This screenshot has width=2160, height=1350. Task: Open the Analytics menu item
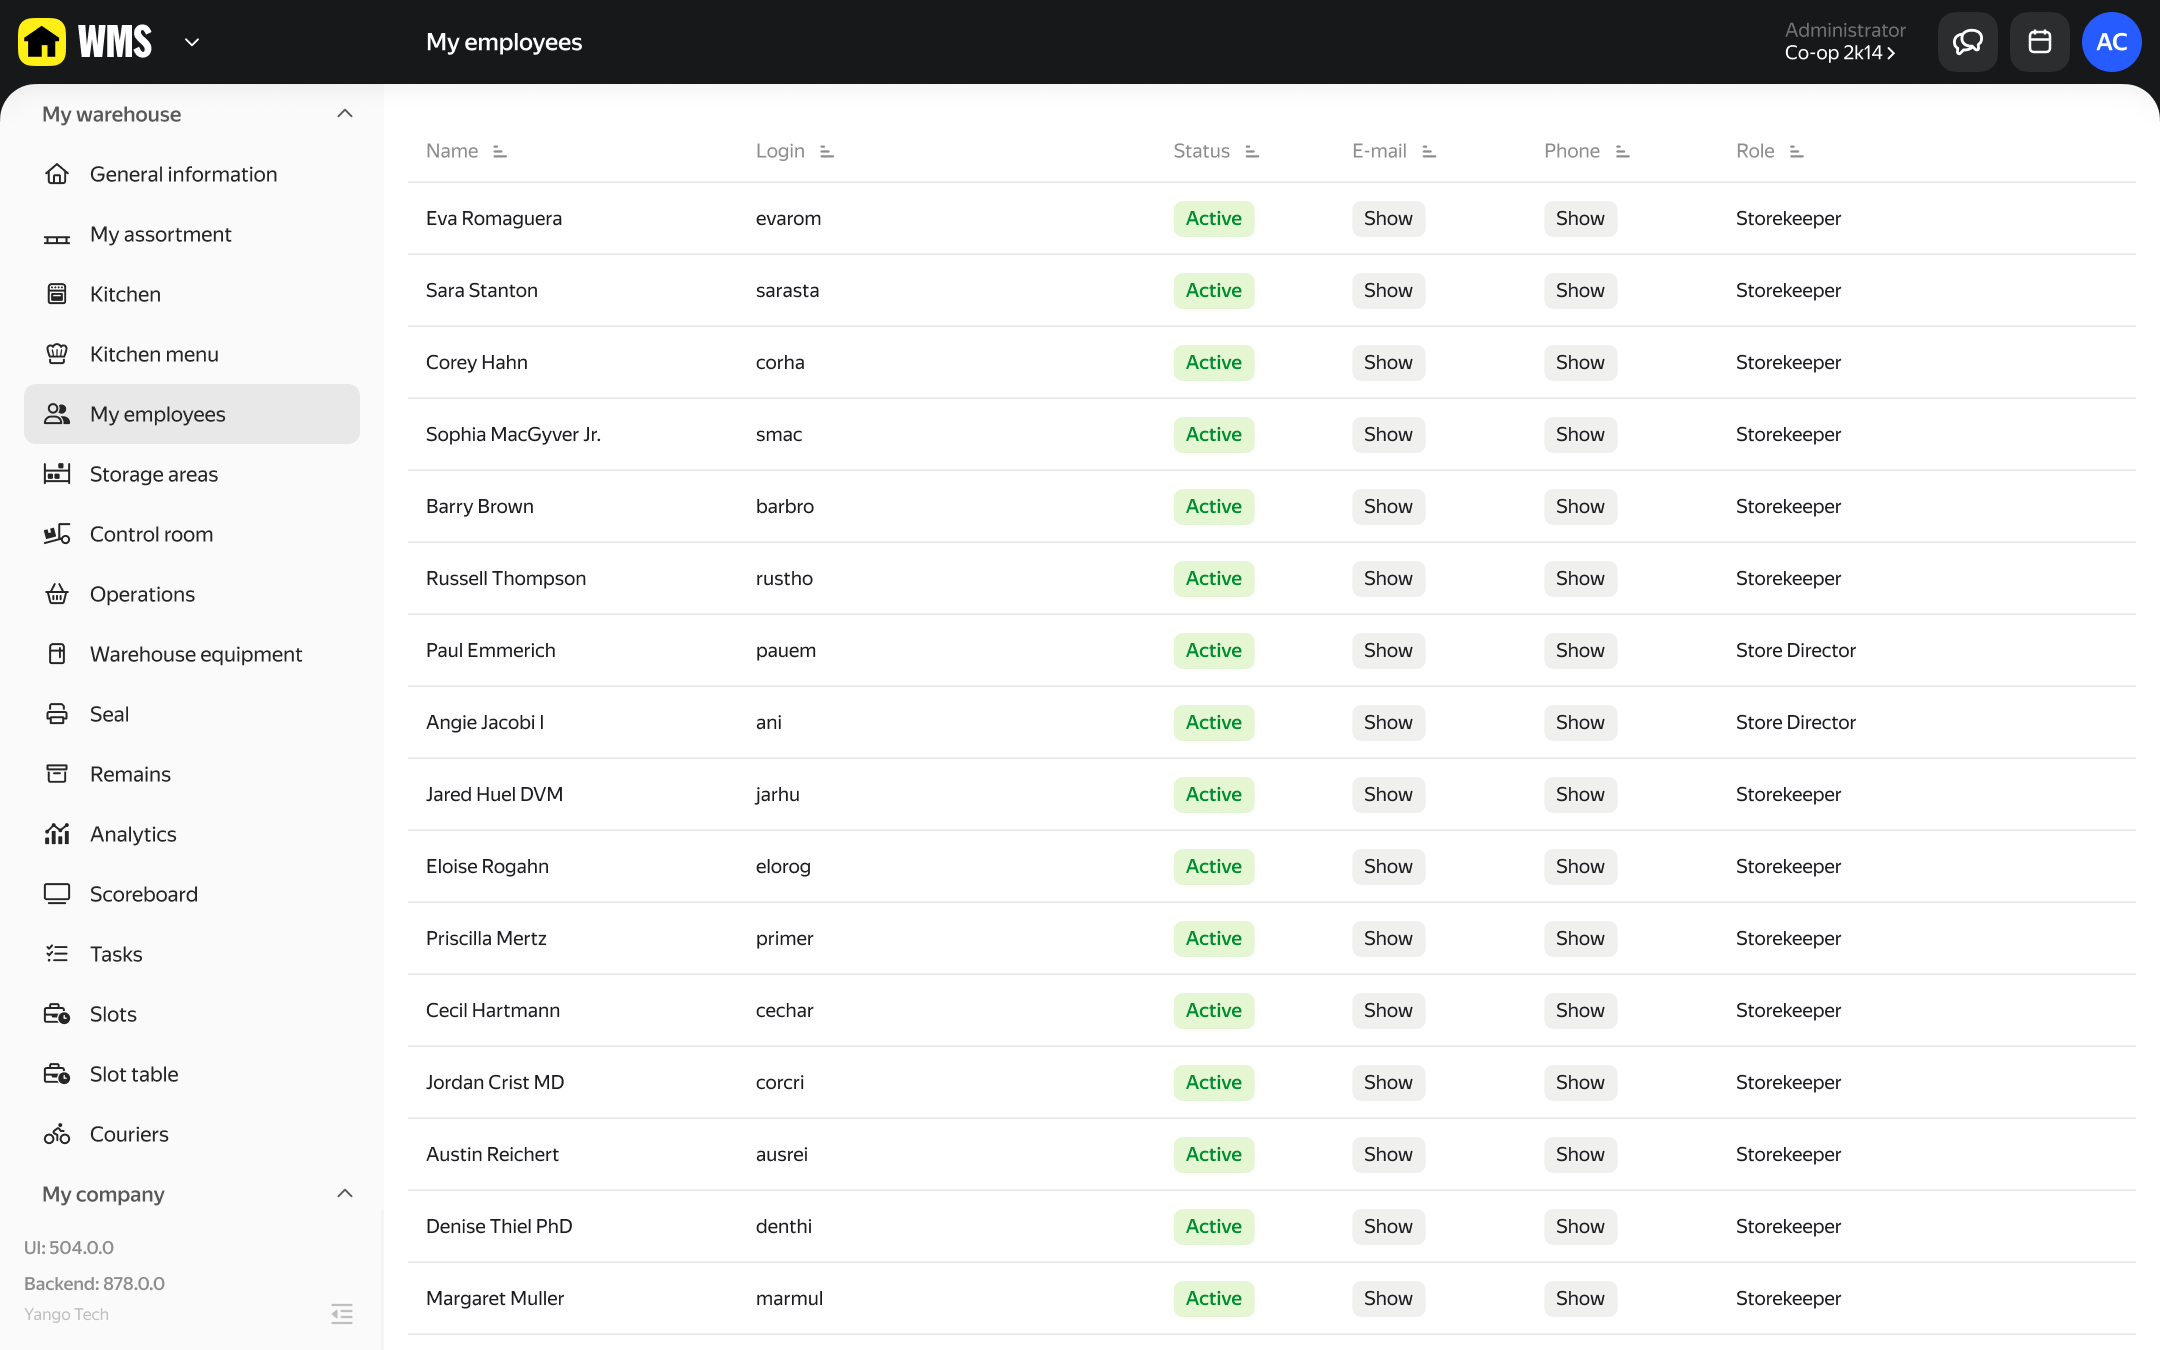point(133,834)
